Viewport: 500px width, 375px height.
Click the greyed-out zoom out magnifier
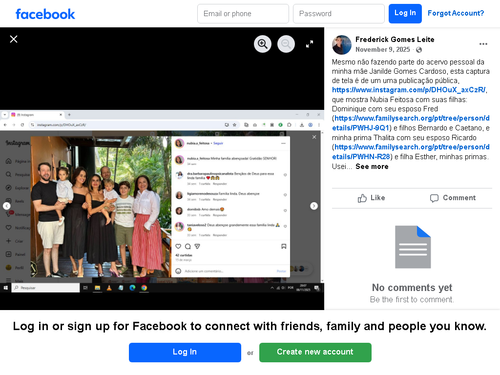[x=286, y=44]
